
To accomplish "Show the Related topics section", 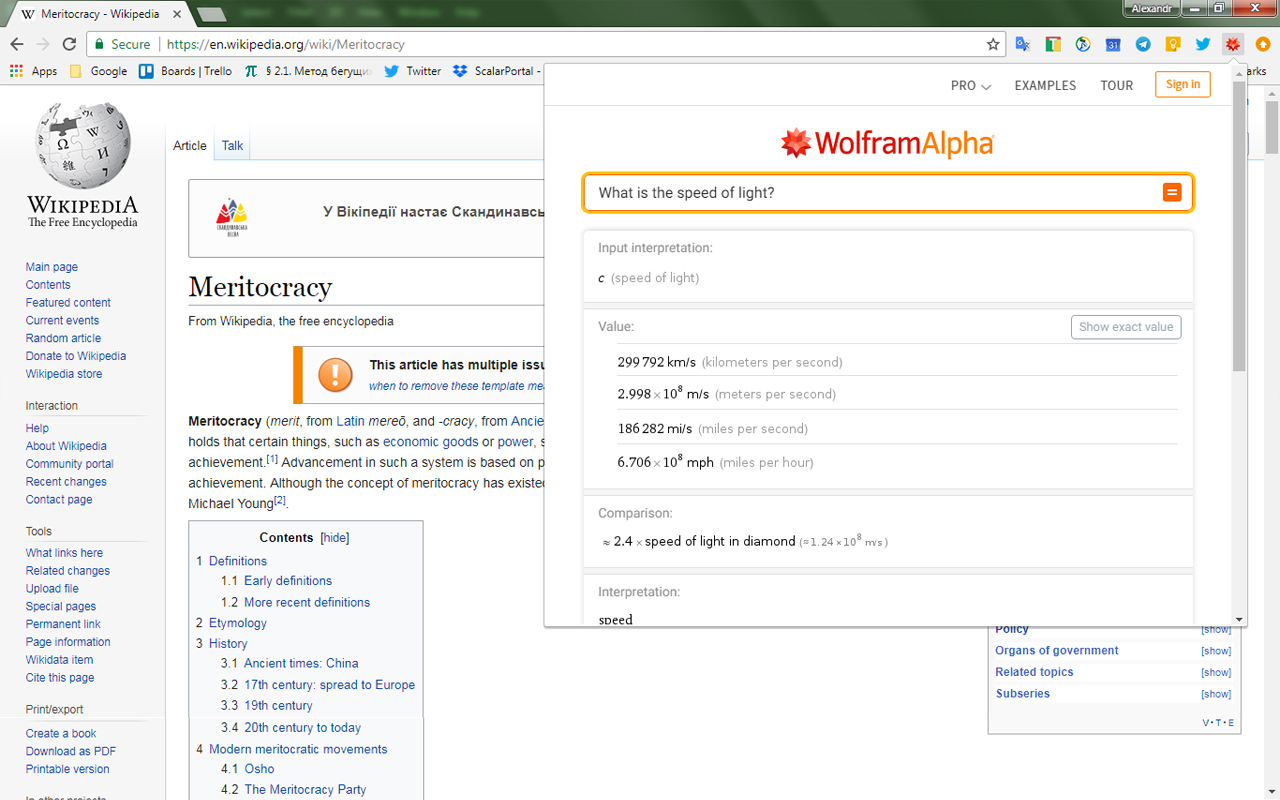I will pos(1216,673).
